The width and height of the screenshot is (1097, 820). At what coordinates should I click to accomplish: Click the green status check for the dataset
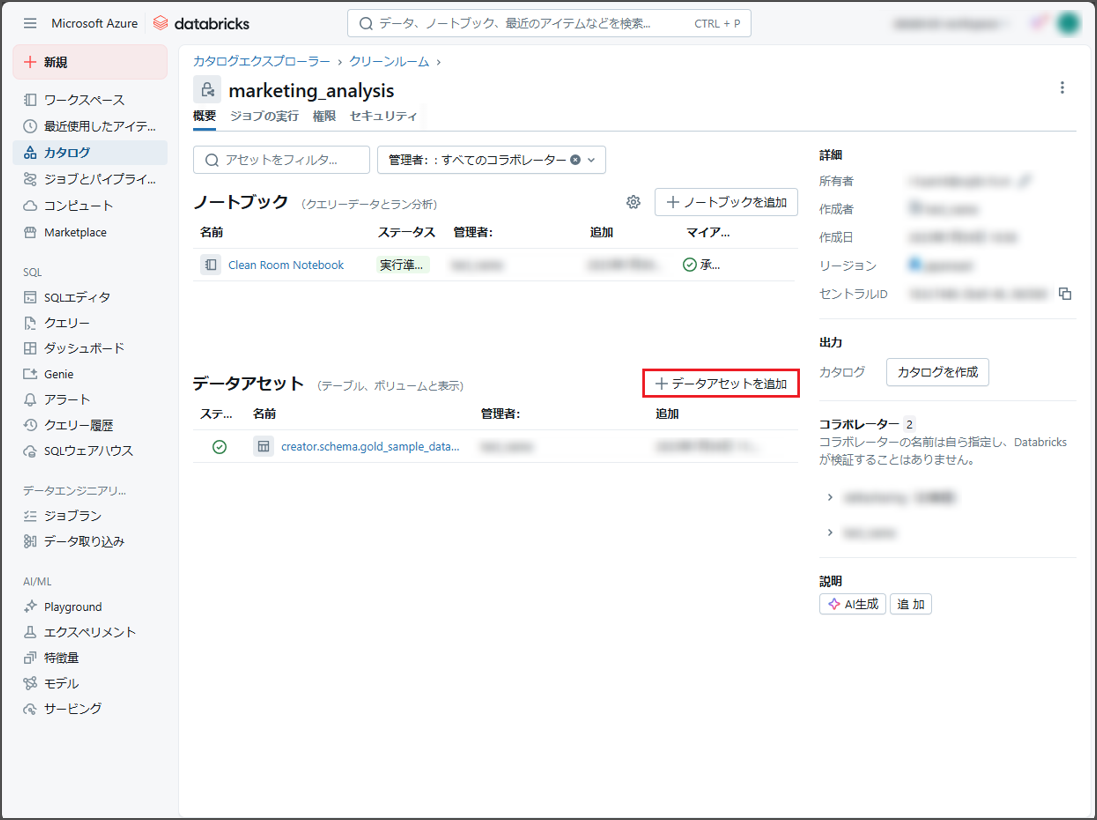click(220, 446)
